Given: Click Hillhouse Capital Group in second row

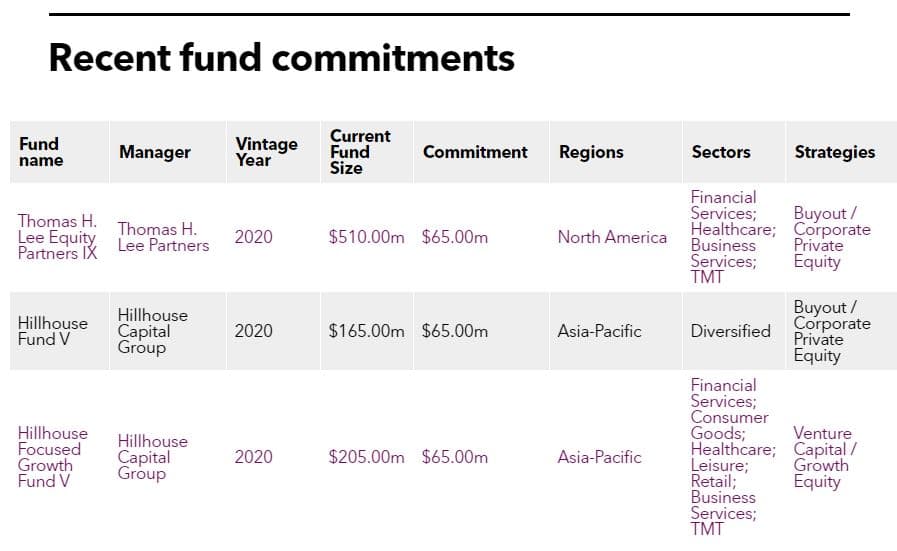Looking at the screenshot, I should [152, 331].
